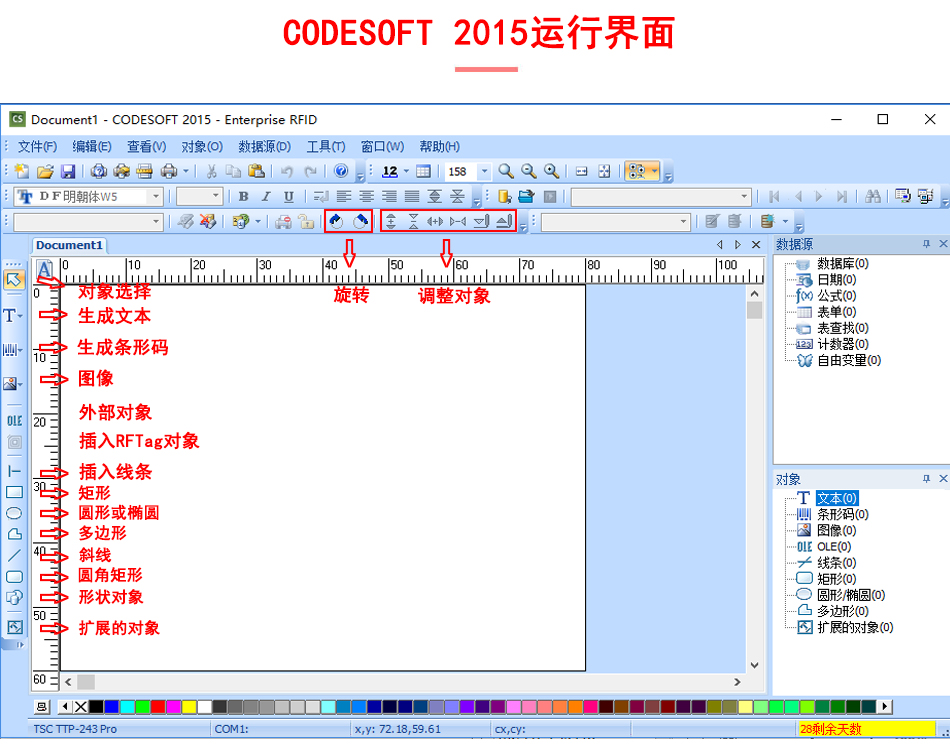Pick the cyan color swatch
The width and height of the screenshot is (950, 750).
(x=127, y=706)
